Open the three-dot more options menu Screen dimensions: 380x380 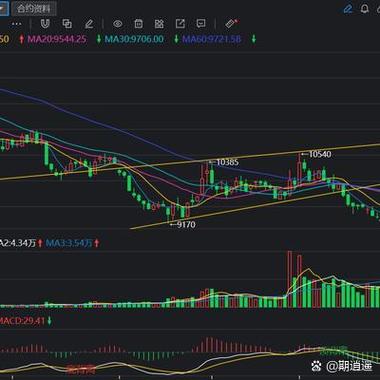point(16,24)
